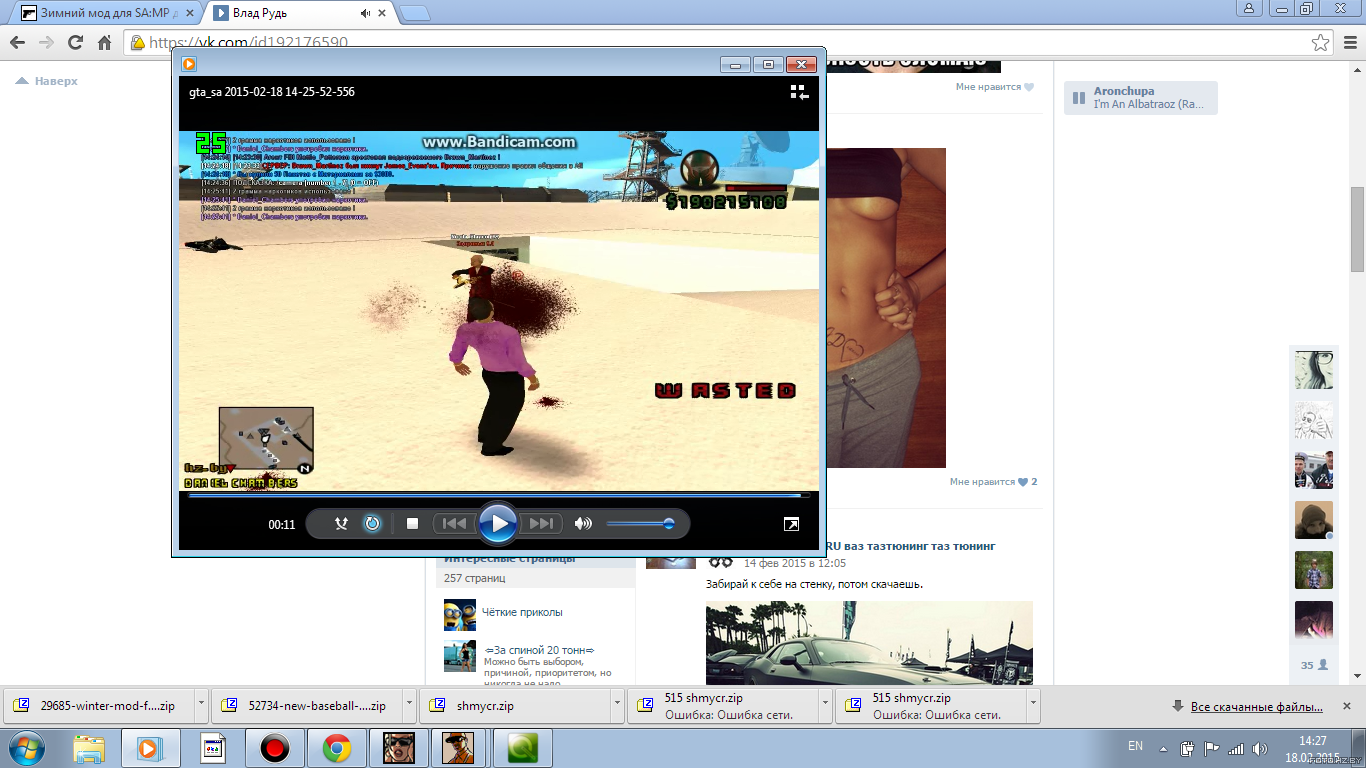Open the Bandicam recorder taskbar icon
The width and height of the screenshot is (1366, 768).
(x=274, y=747)
